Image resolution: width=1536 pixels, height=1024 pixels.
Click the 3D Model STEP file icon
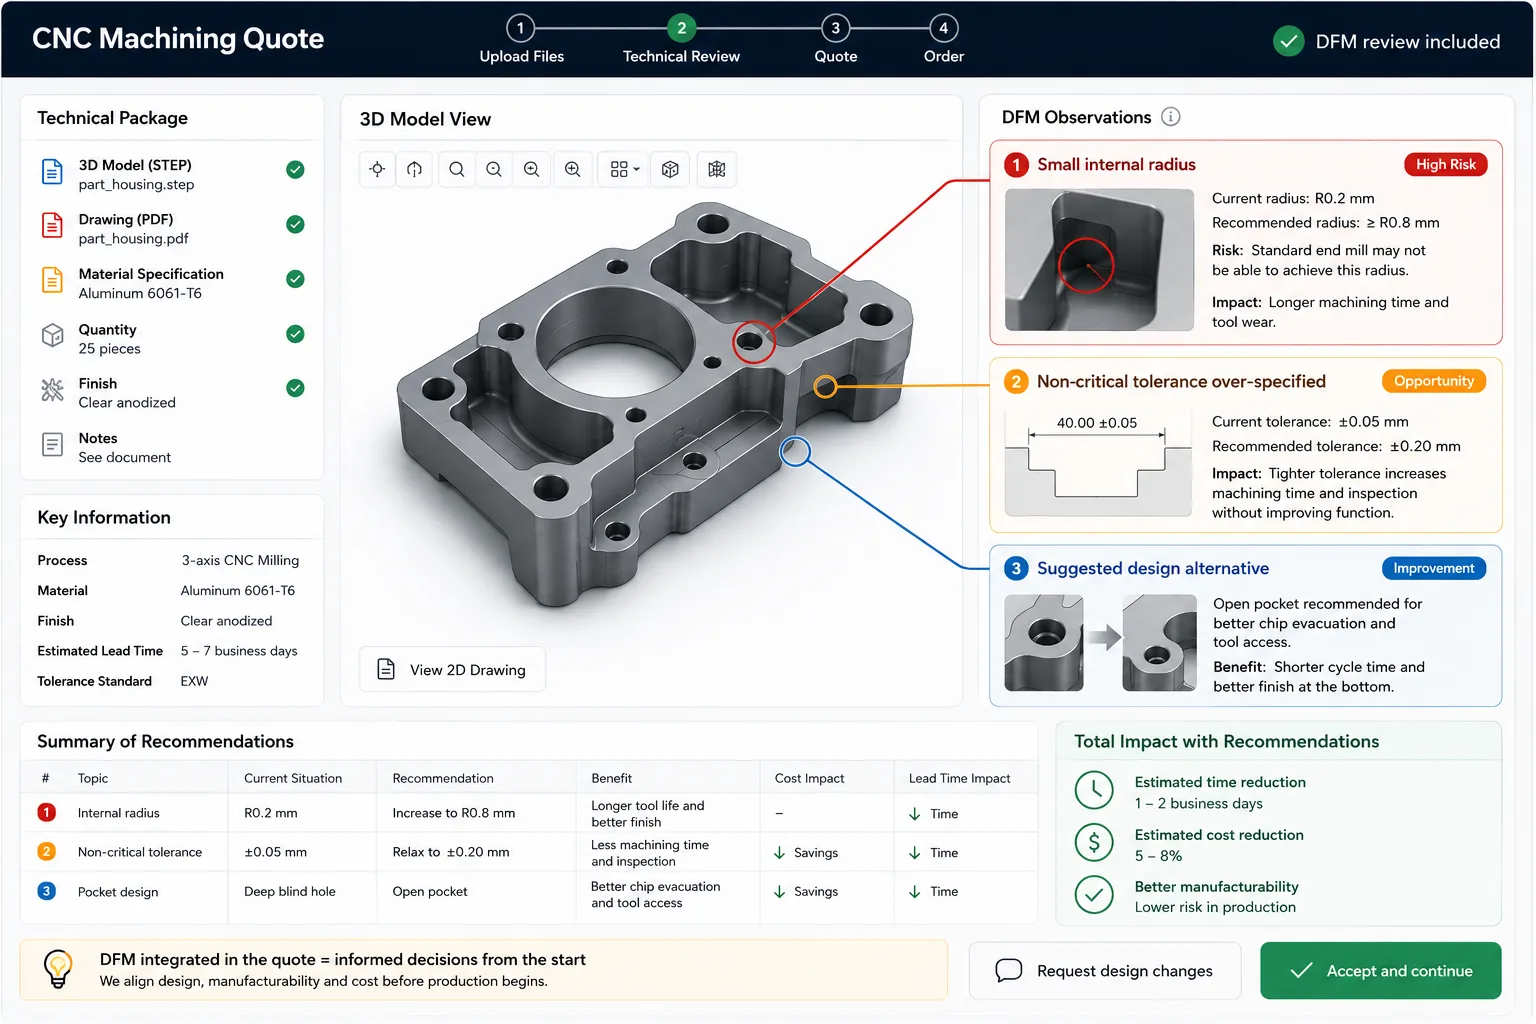click(x=52, y=172)
